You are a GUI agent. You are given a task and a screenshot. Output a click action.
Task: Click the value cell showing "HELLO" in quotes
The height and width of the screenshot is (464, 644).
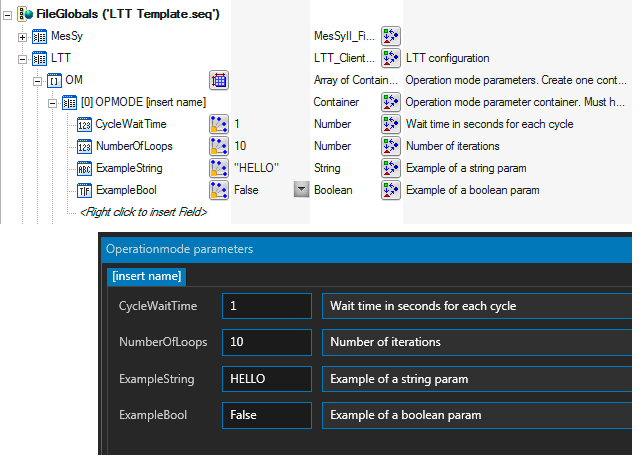coord(256,168)
